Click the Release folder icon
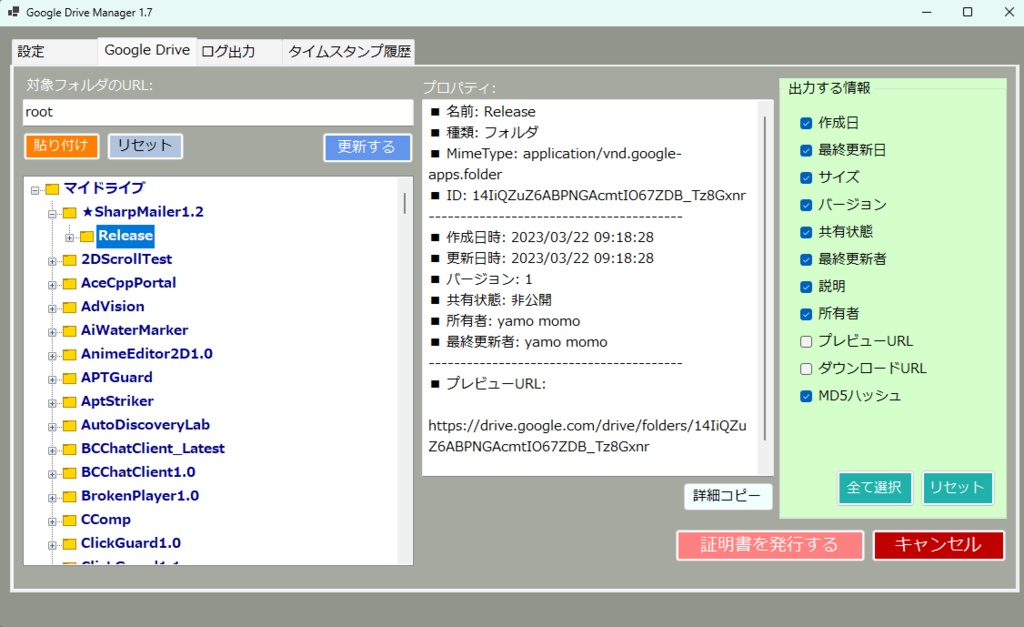This screenshot has width=1024, height=627. 86,236
